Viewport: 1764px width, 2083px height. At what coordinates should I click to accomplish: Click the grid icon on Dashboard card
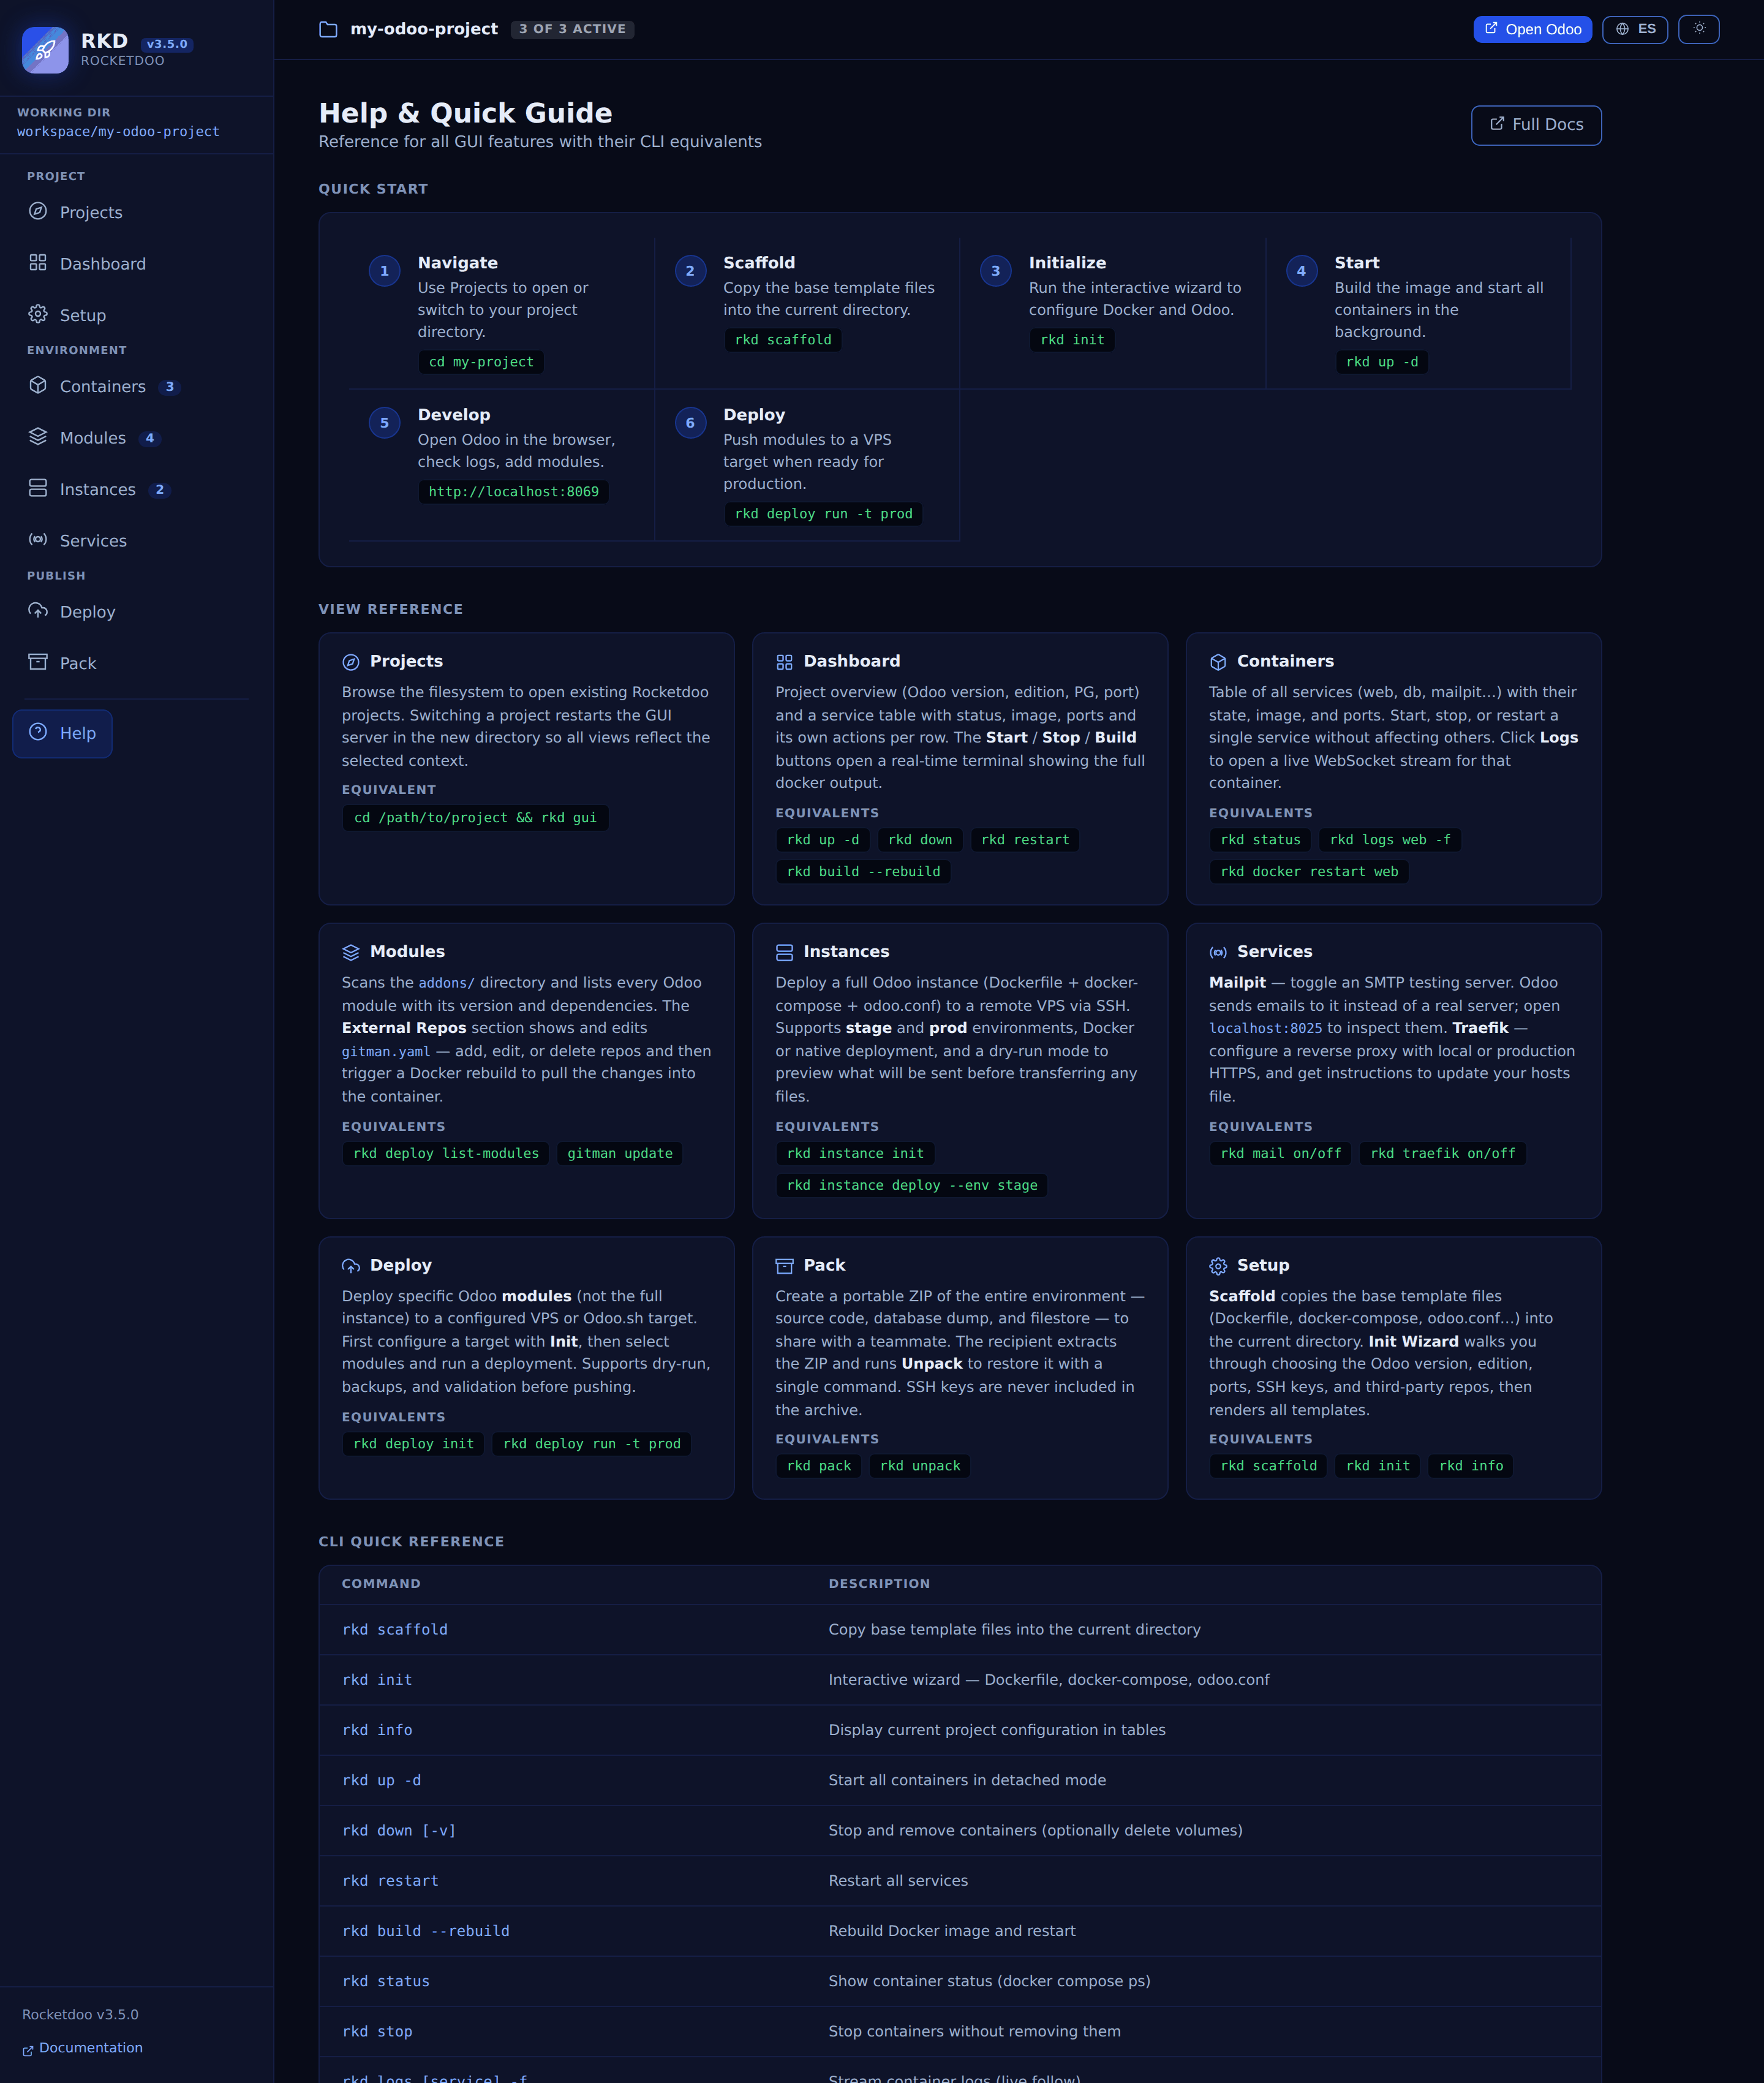click(784, 662)
